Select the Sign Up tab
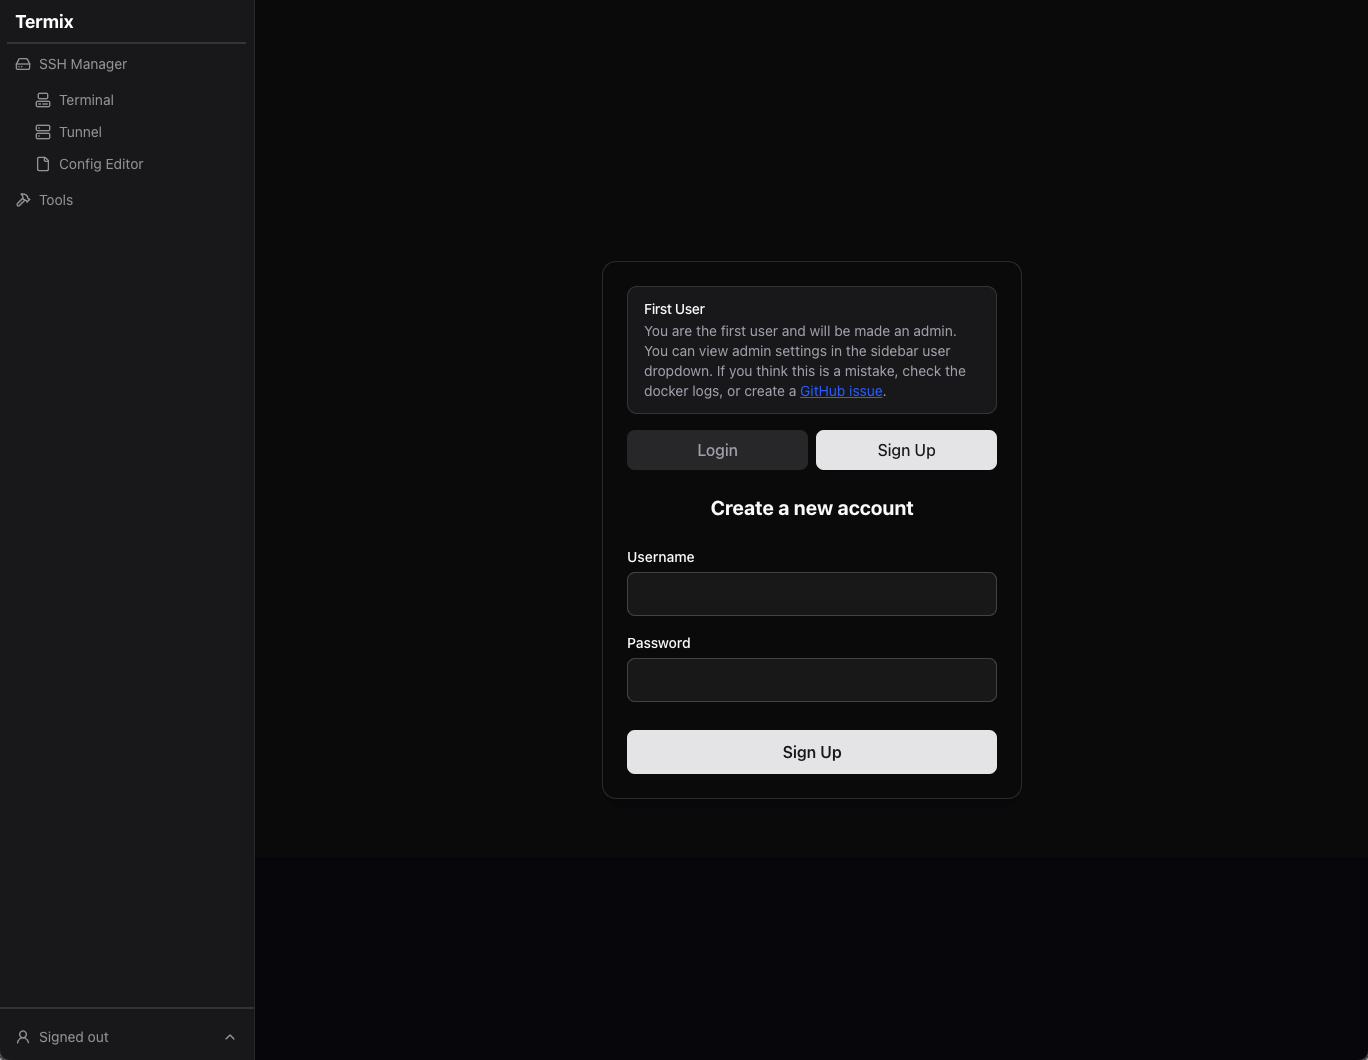The image size is (1368, 1060). coord(906,450)
